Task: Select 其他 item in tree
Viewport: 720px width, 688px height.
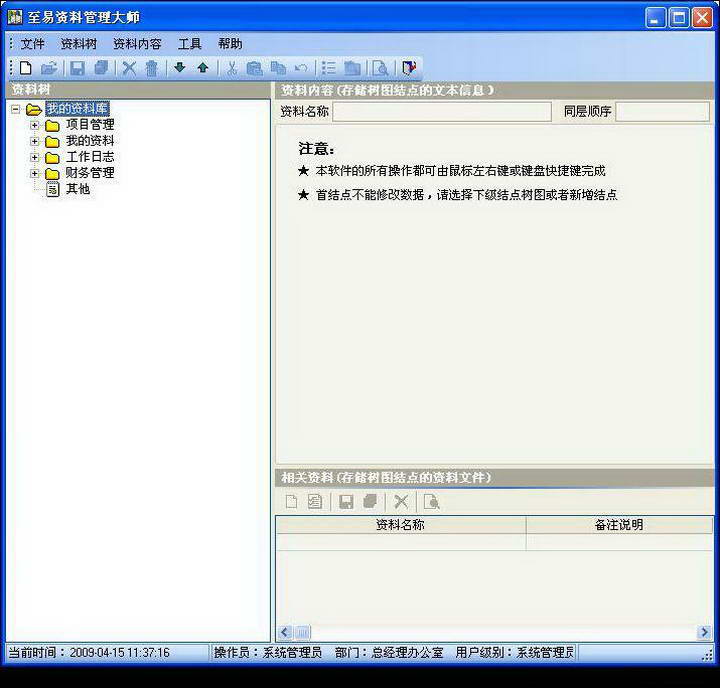Action: click(78, 189)
